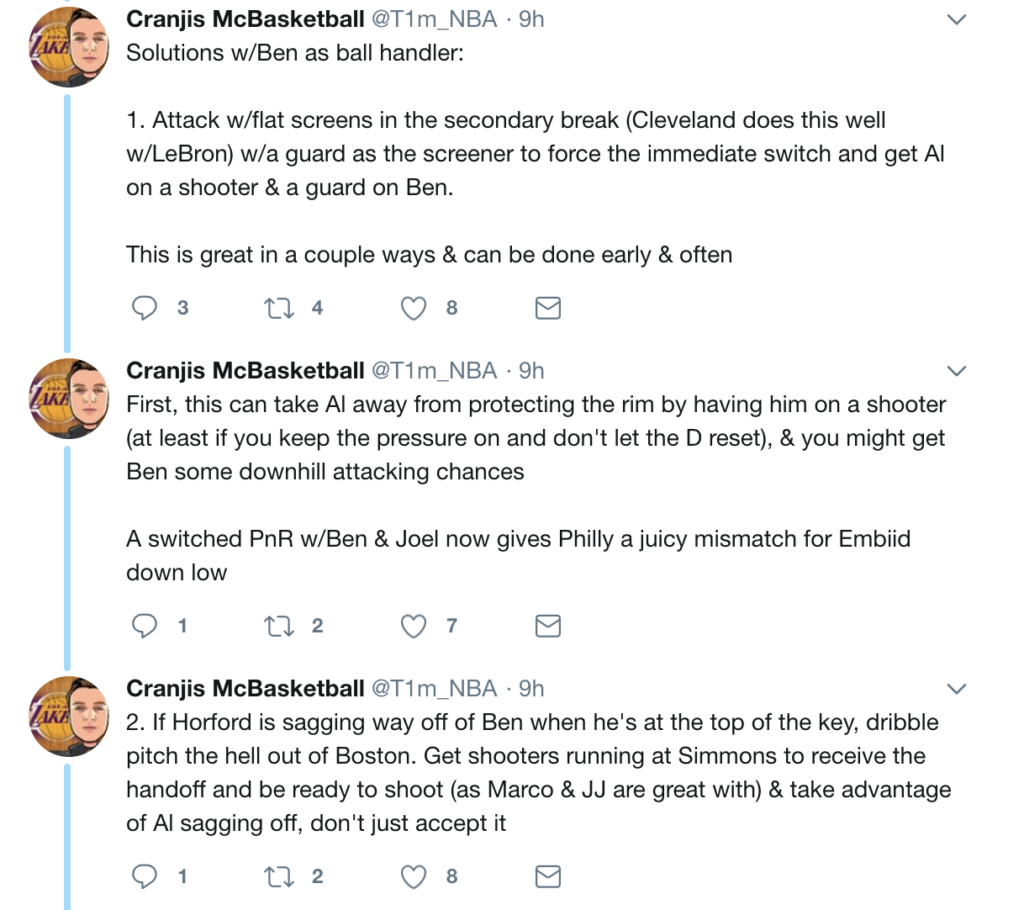Open Cranjis McBasketball profile from first tweet
The image size is (1024, 910).
(x=245, y=19)
